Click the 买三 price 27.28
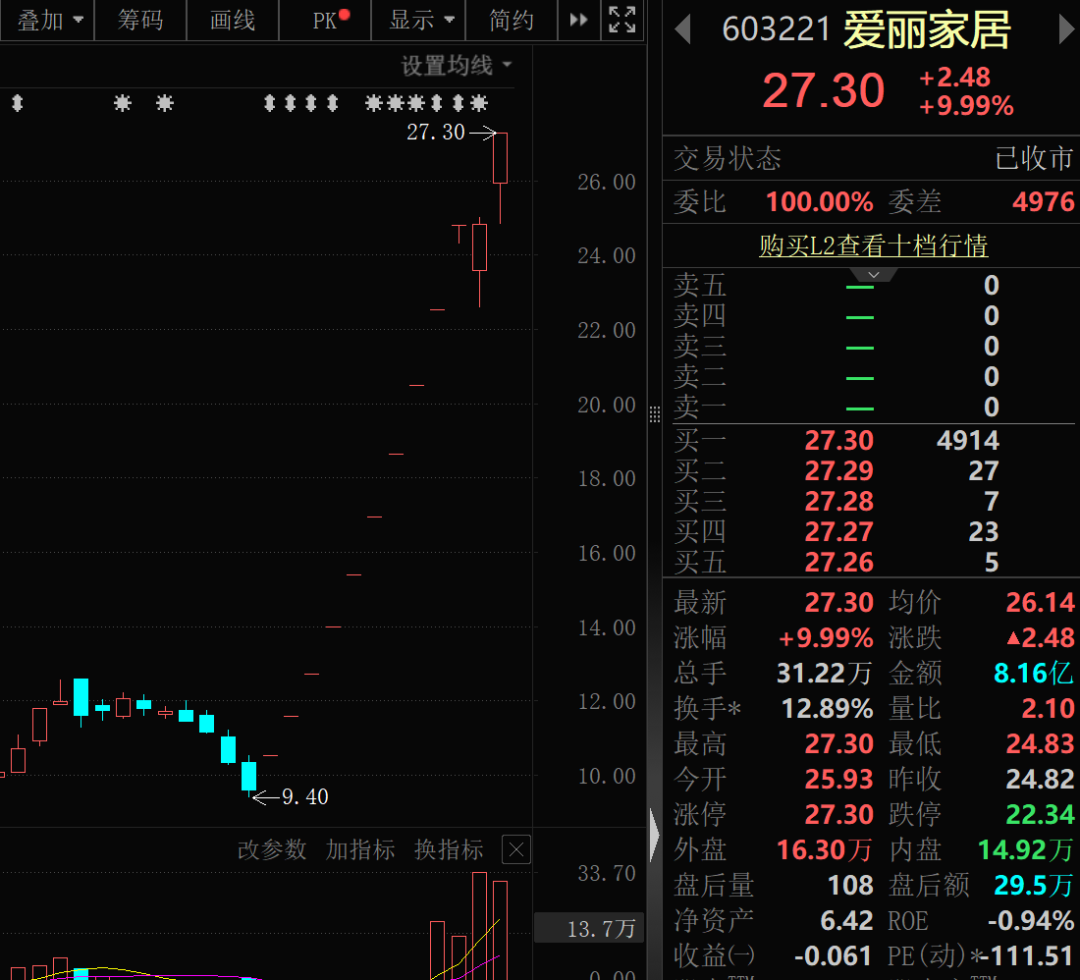Image resolution: width=1080 pixels, height=980 pixels. (839, 501)
